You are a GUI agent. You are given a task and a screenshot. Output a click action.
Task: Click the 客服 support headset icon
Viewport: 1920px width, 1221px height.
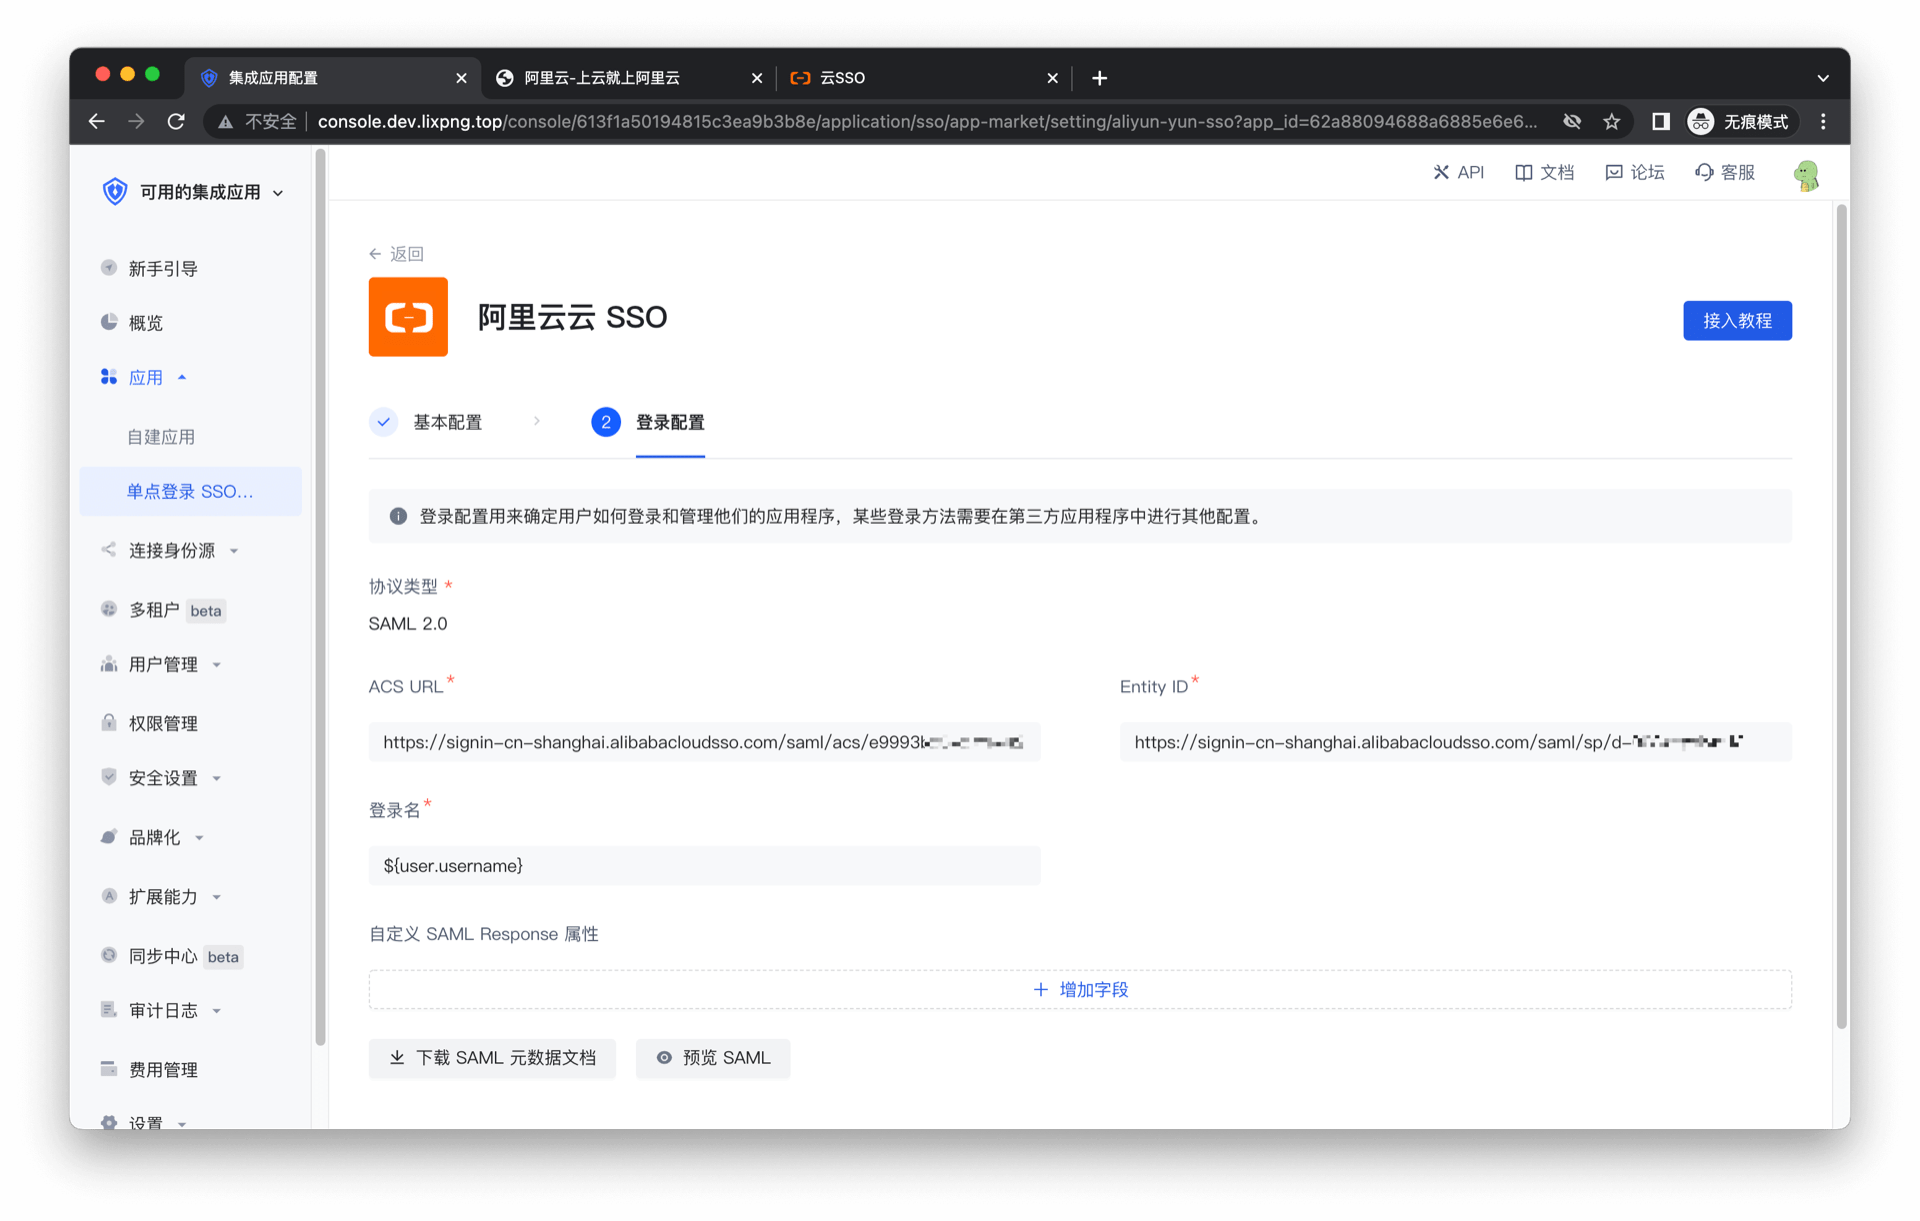[x=1704, y=172]
